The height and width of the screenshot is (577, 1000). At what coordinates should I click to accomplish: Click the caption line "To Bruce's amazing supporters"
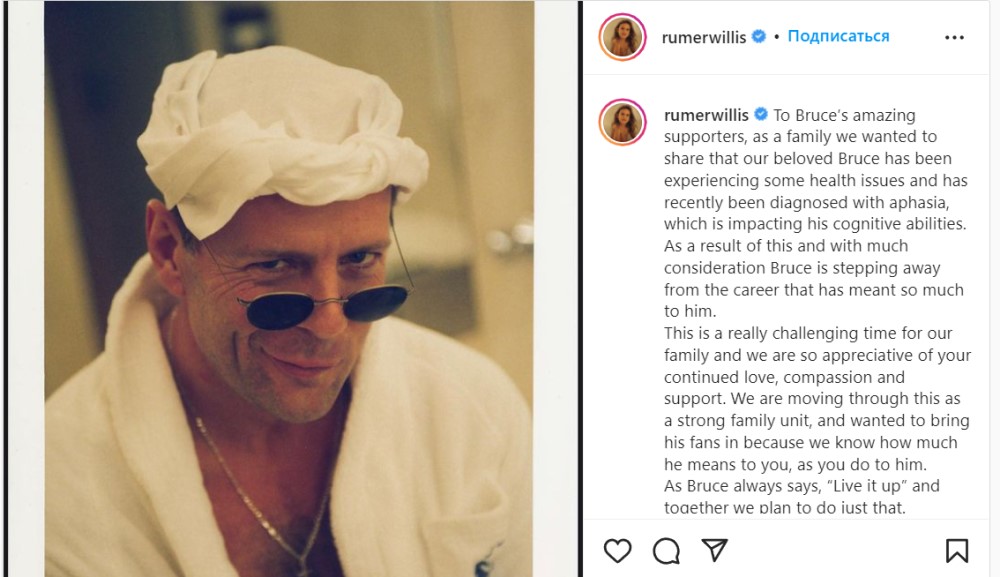pyautogui.click(x=844, y=114)
